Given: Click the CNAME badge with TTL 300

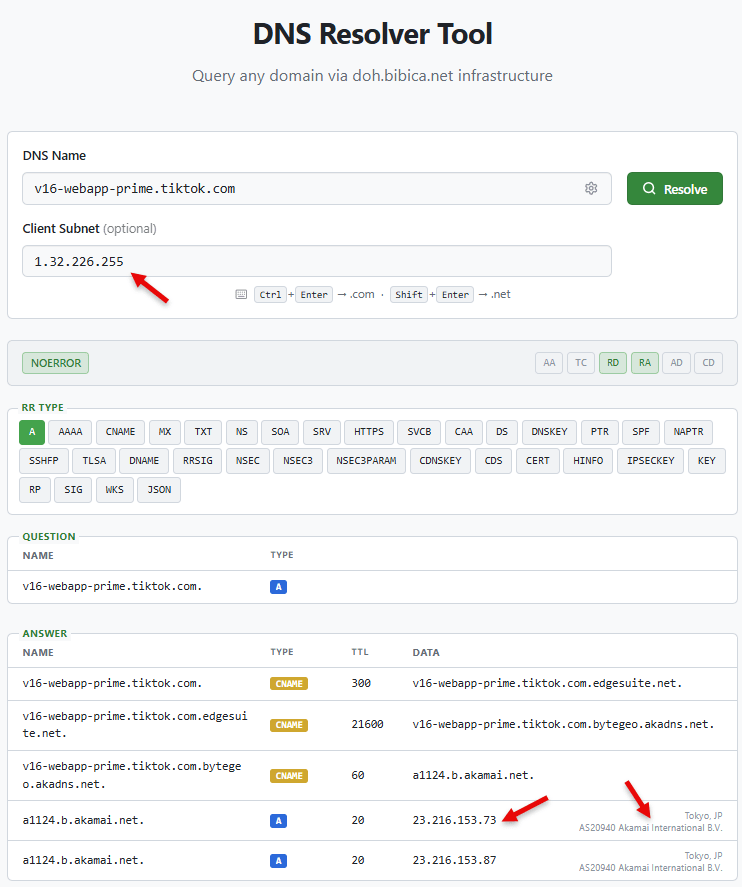Looking at the screenshot, I should tap(289, 683).
